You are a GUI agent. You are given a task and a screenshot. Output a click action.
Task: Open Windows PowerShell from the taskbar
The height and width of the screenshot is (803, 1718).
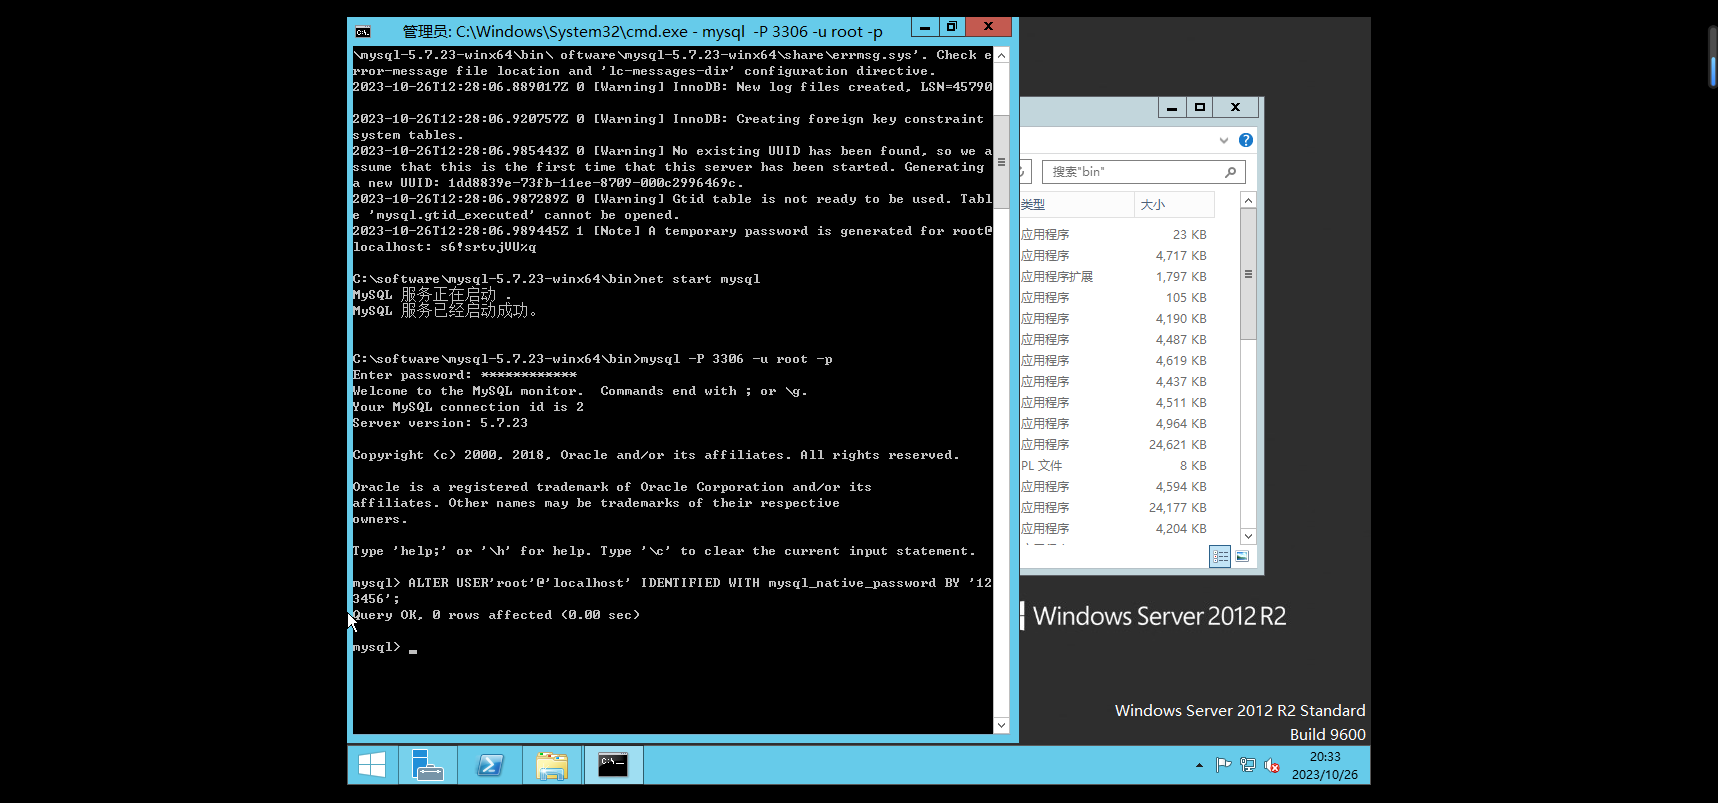pyautogui.click(x=490, y=765)
